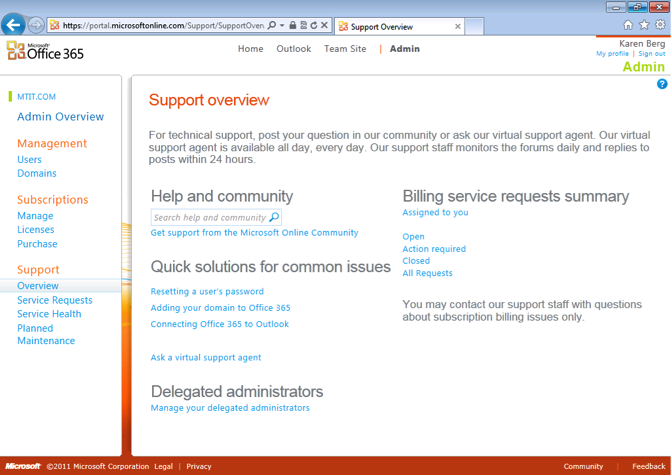This screenshot has width=671, height=475.
Task: Open Manage under Subscriptions
Action: (x=35, y=216)
